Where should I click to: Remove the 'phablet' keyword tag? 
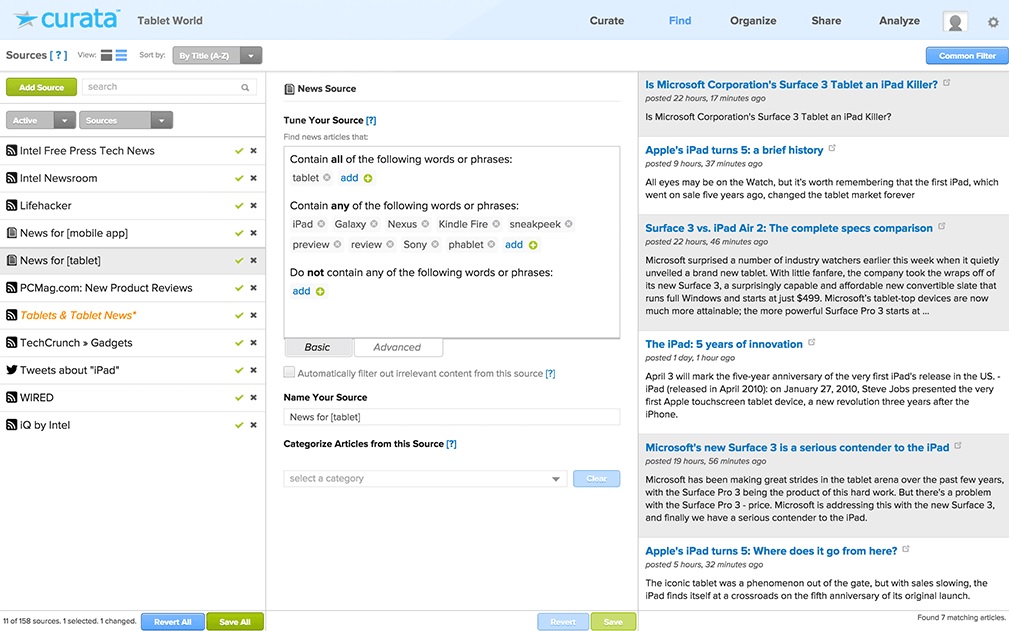coord(492,244)
